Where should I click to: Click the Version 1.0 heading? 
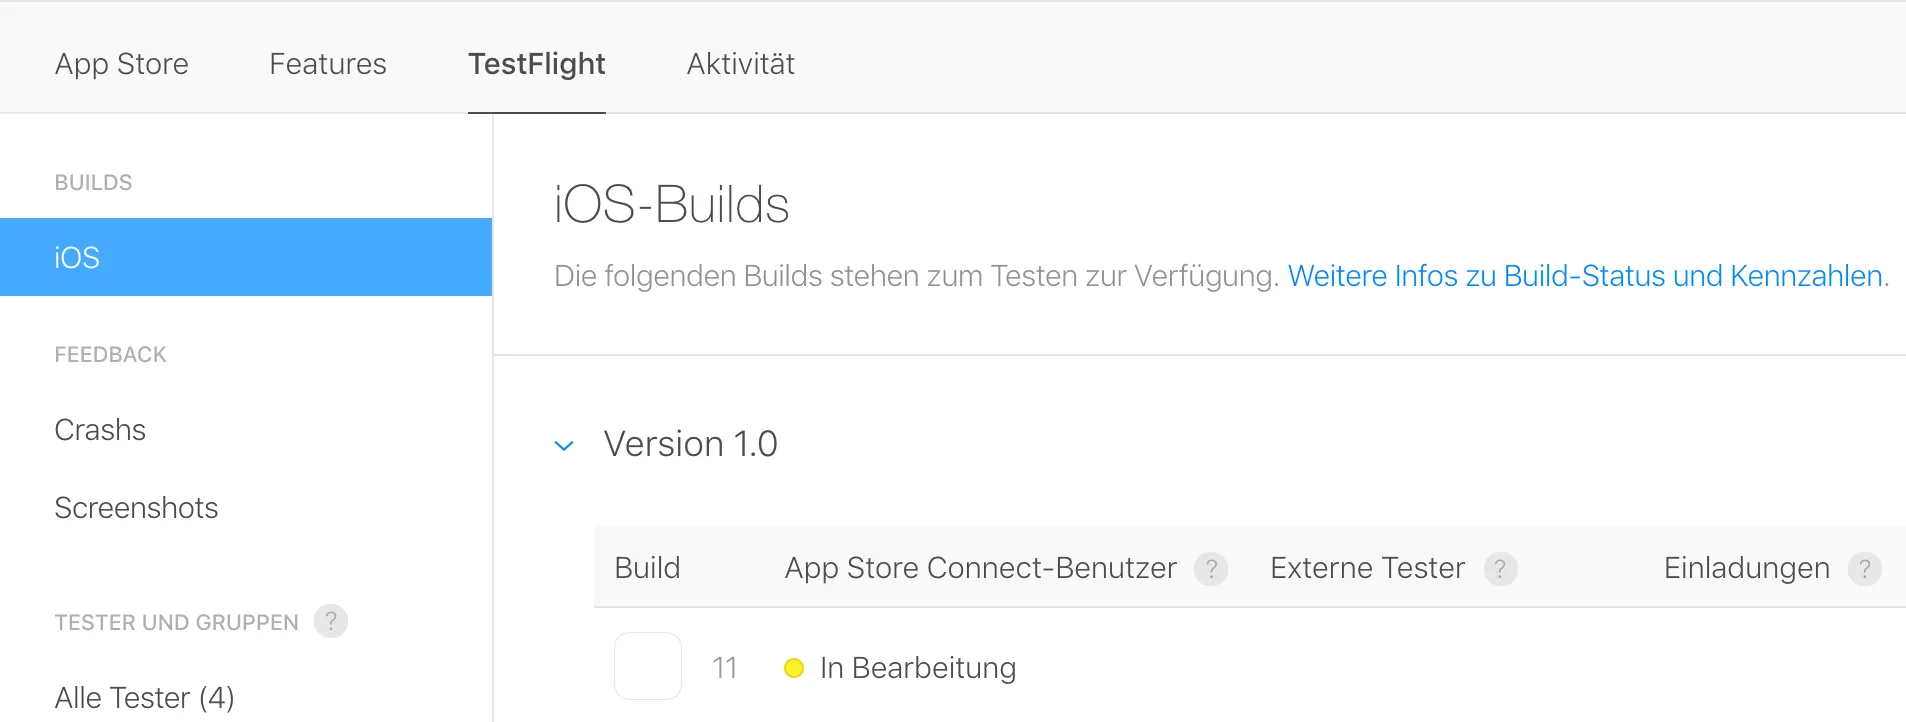[x=691, y=444]
